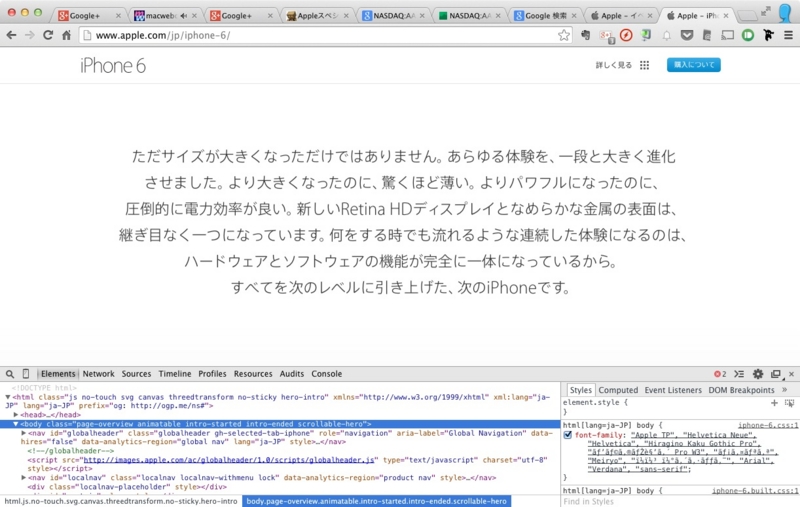Viewport: 800px width, 507px height.
Task: Toggle element state icon in Styles pane
Action: [x=789, y=403]
